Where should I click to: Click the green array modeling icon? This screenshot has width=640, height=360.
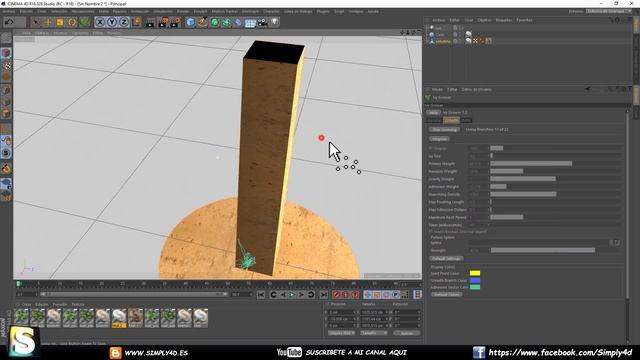[226, 22]
